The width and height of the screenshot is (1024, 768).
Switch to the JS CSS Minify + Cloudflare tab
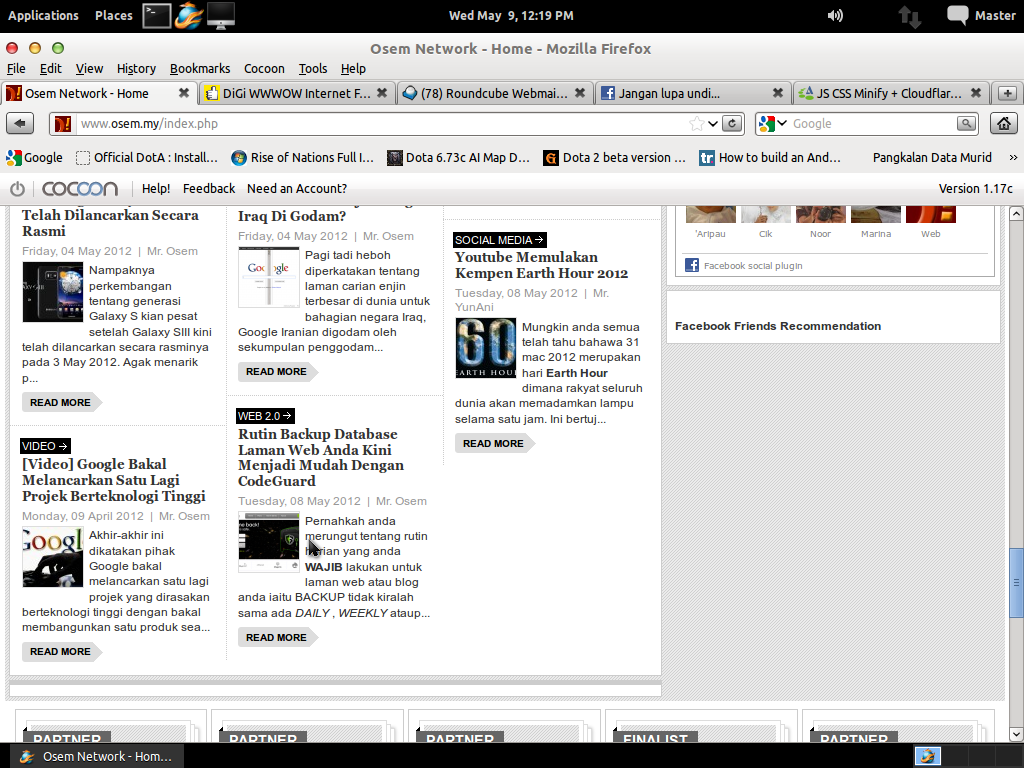pyautogui.click(x=889, y=93)
